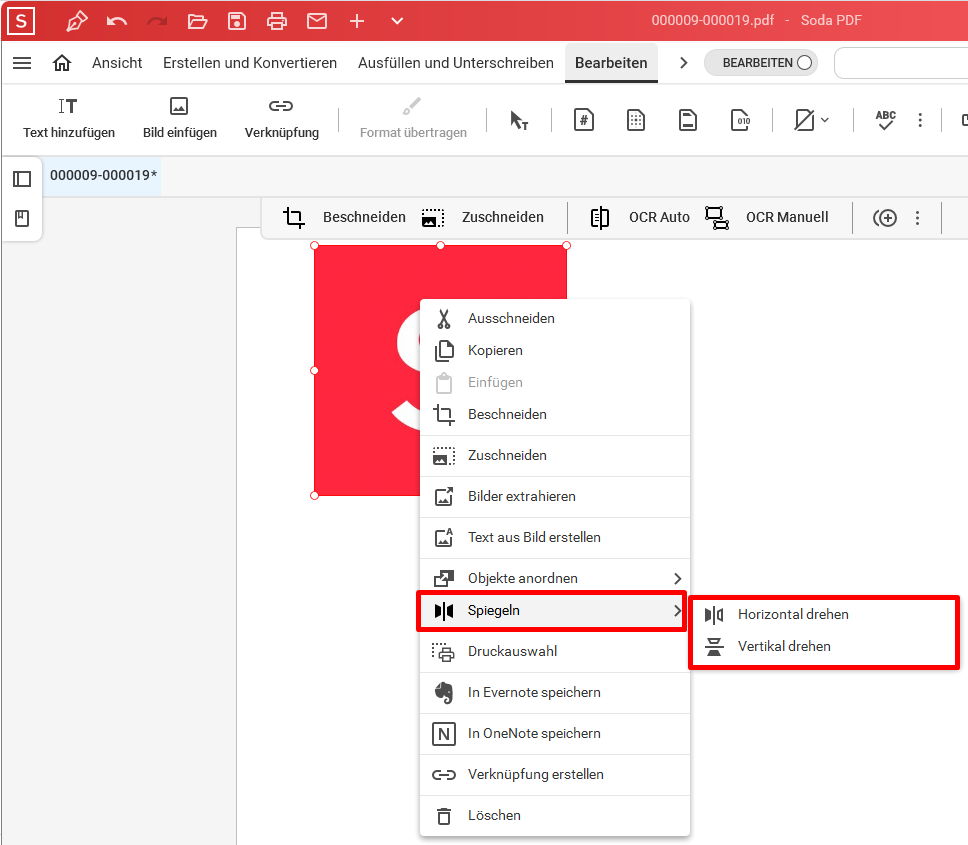Viewport: 968px width, 845px height.
Task: Send document by email icon
Action: click(x=317, y=22)
